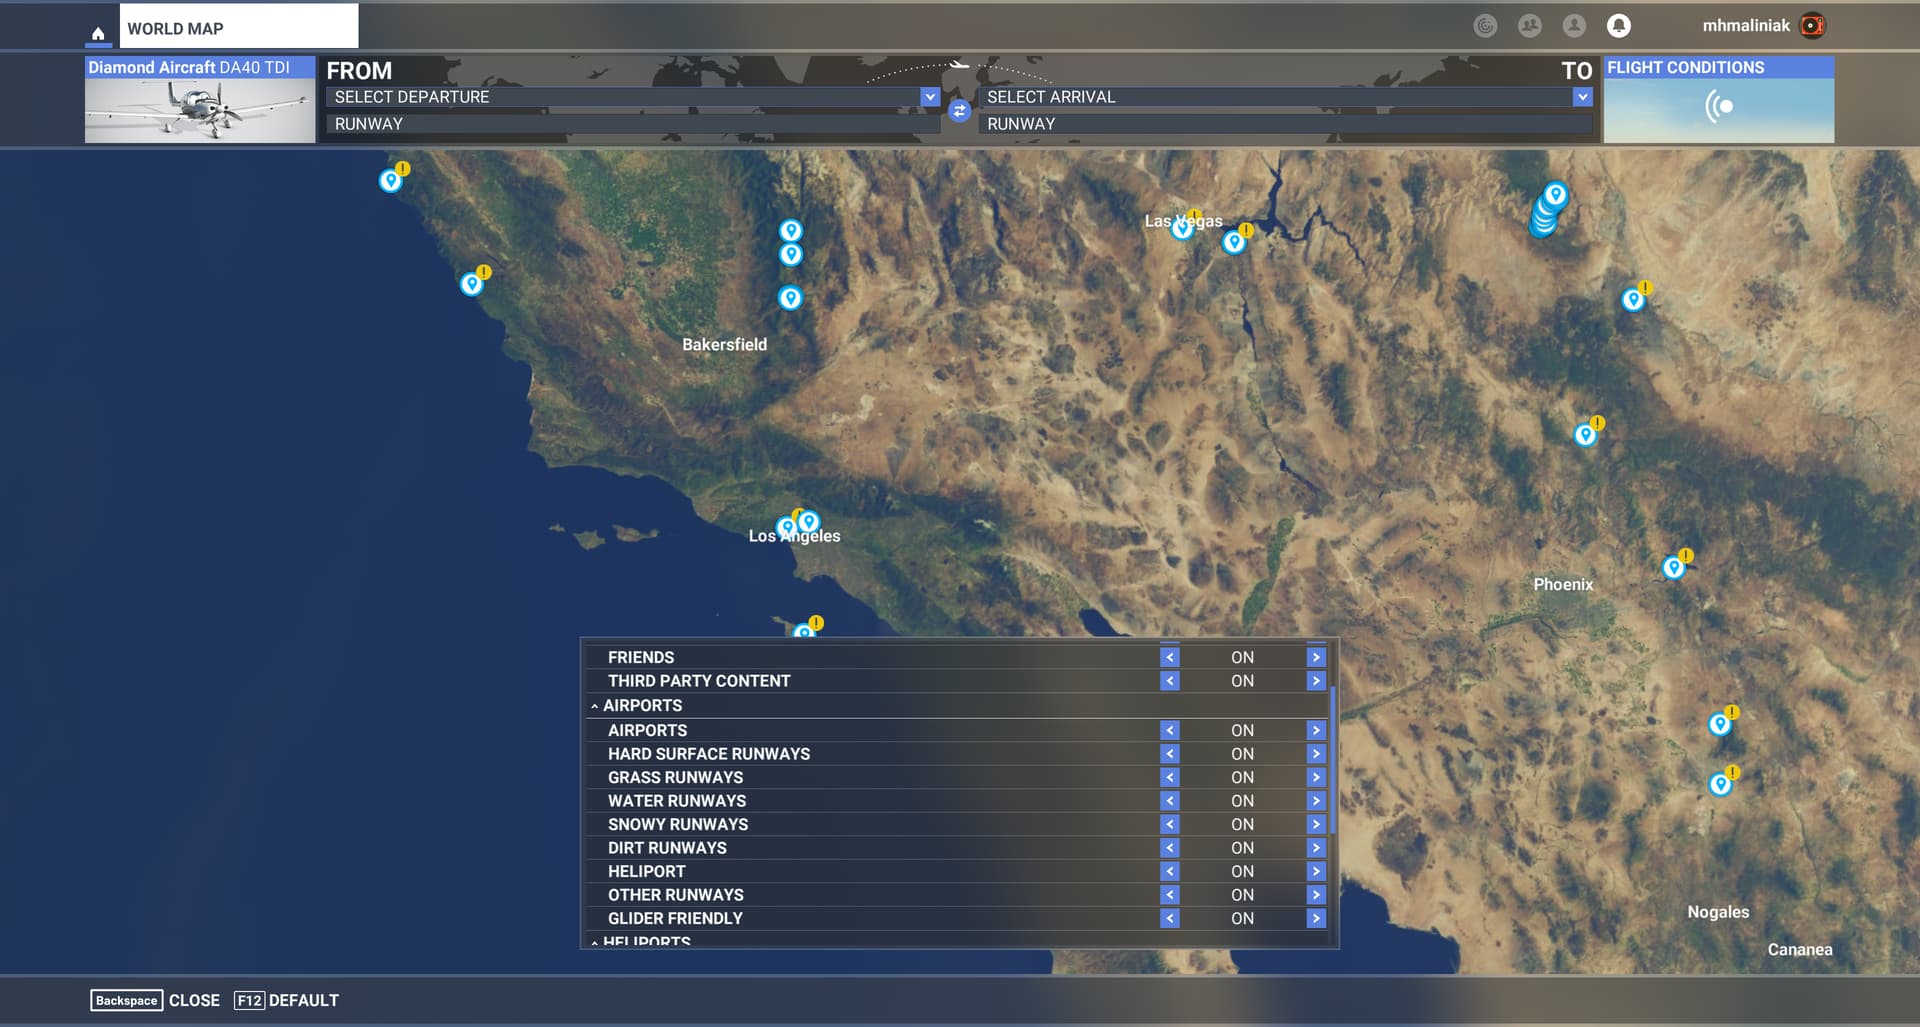Click Default to reset filters
Screen dimensions: 1920x1027
[x=302, y=1000]
